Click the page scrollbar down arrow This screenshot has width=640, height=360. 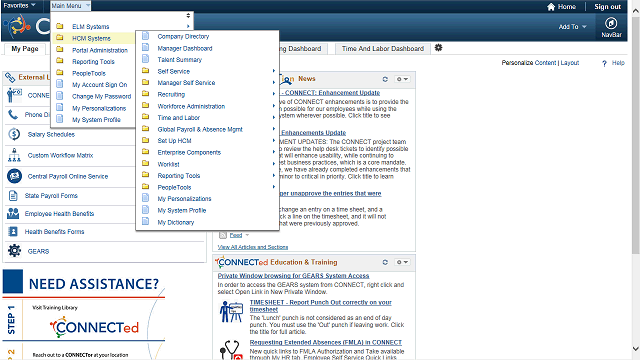click(636, 349)
